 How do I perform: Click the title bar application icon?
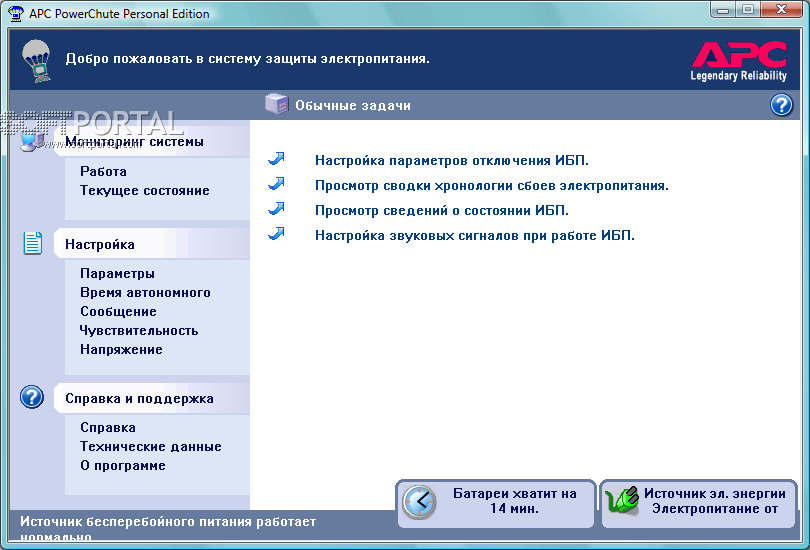point(15,13)
